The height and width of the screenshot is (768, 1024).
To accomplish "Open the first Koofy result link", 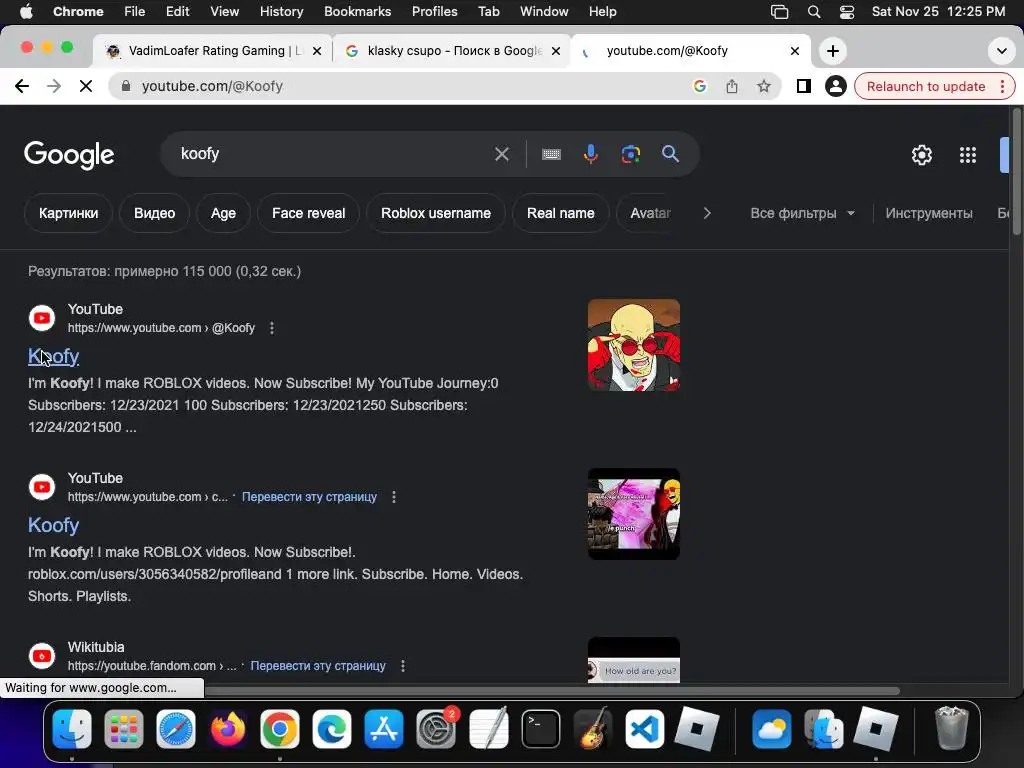I will [x=54, y=357].
